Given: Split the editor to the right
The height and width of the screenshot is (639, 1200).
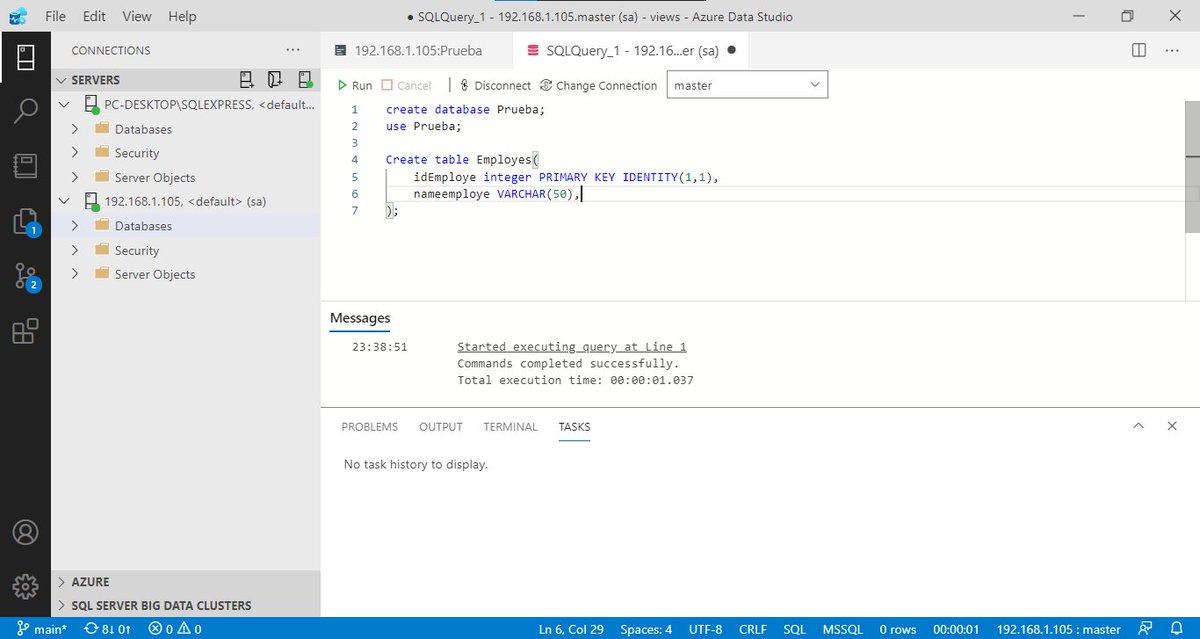Looking at the screenshot, I should tap(1139, 50).
